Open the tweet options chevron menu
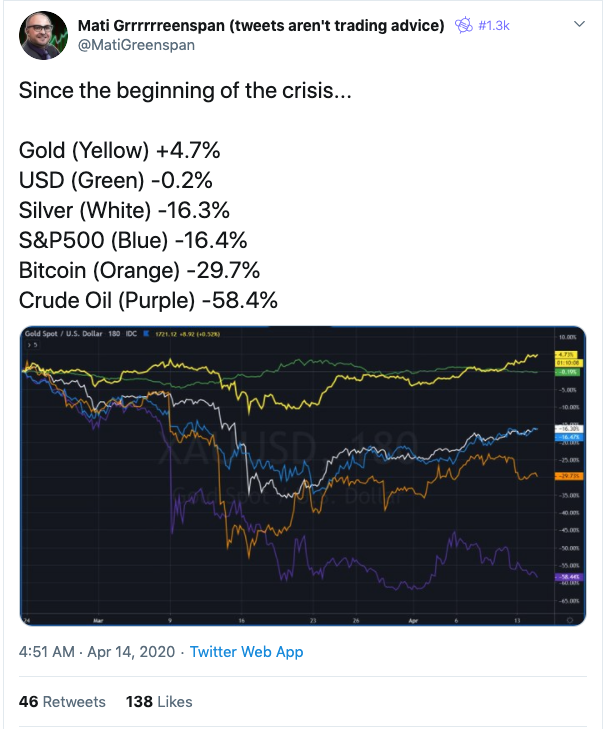Screen dimensions: 605x729 579,24
